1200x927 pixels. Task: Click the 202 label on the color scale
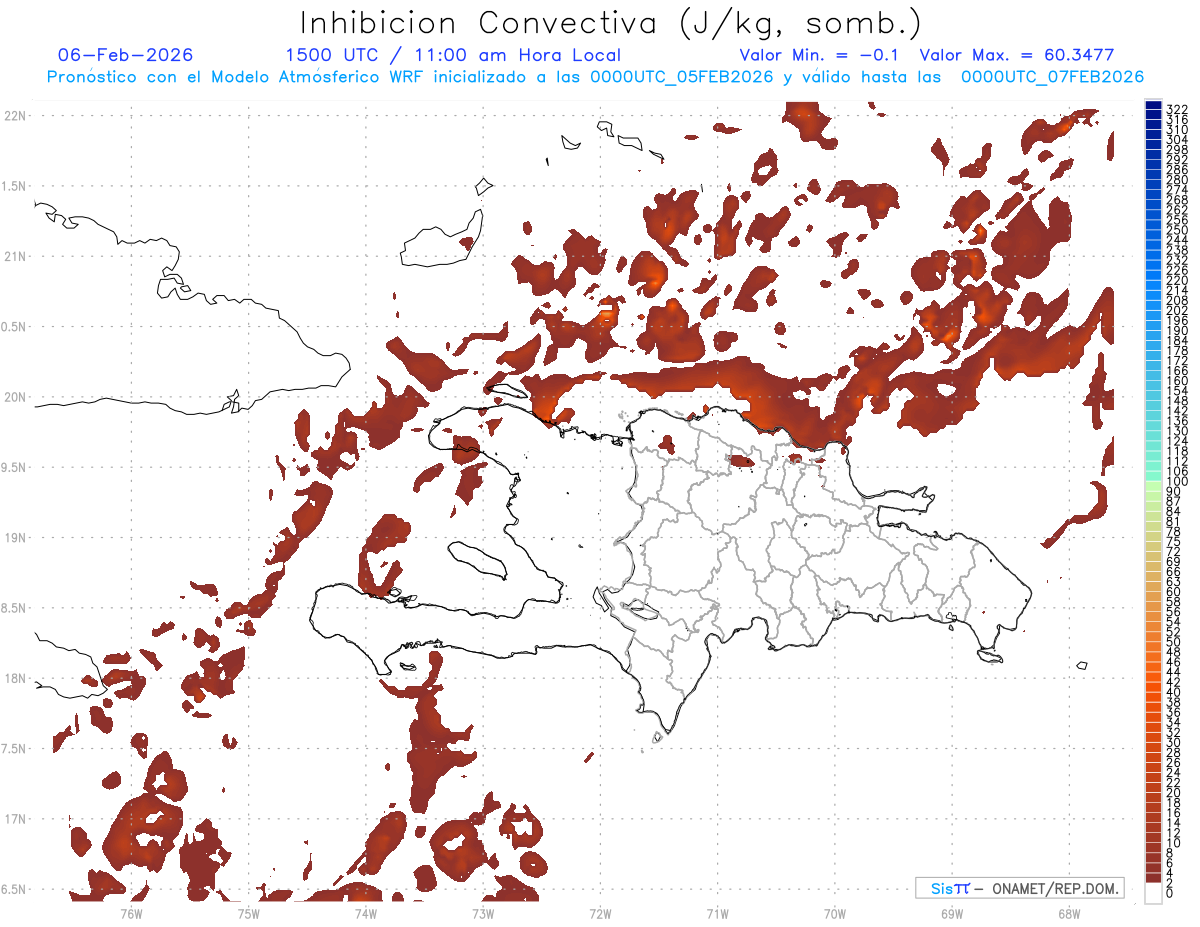1177,310
